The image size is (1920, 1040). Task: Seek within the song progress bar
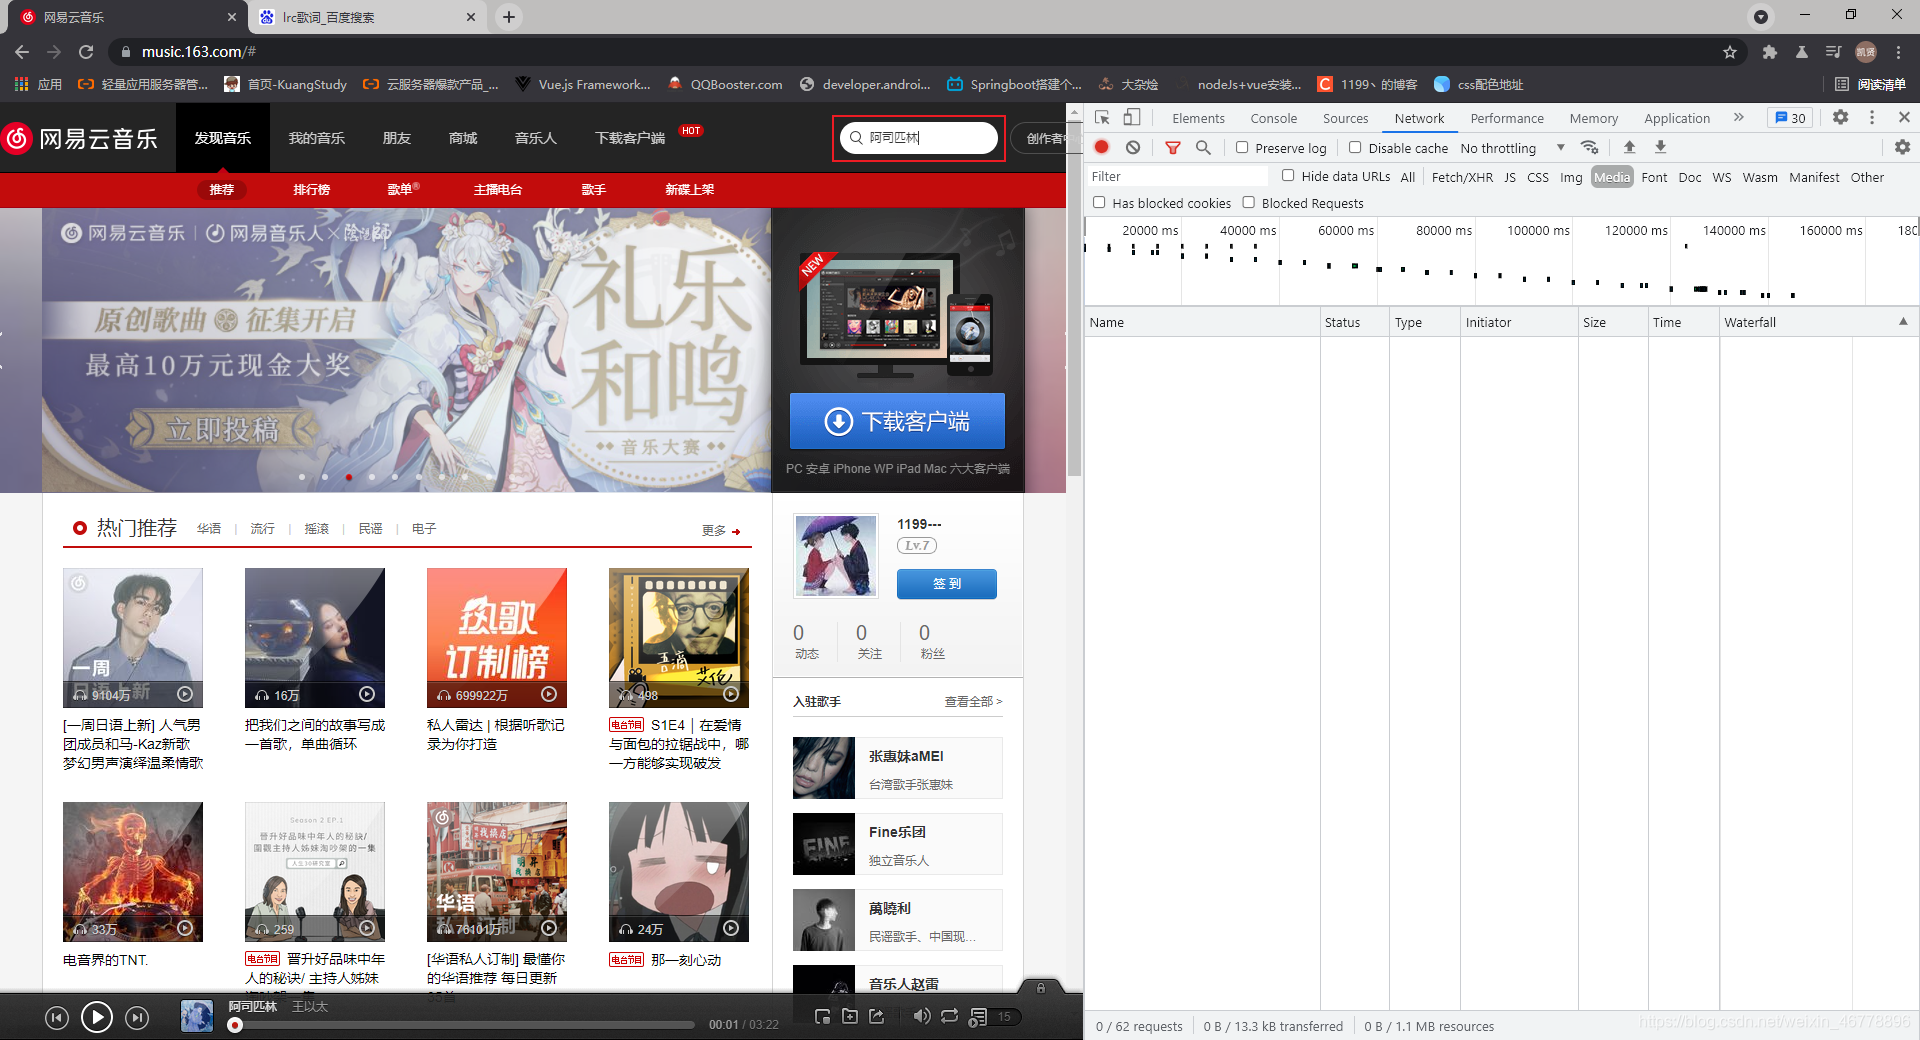pyautogui.click(x=462, y=1025)
